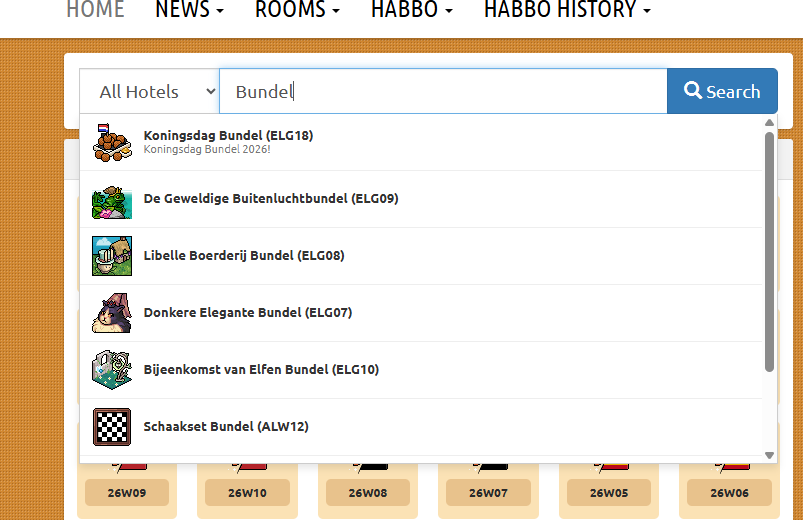Click the 'Koningsdag Bundel 2026!' subtitle
The height and width of the screenshot is (520, 803).
click(207, 150)
